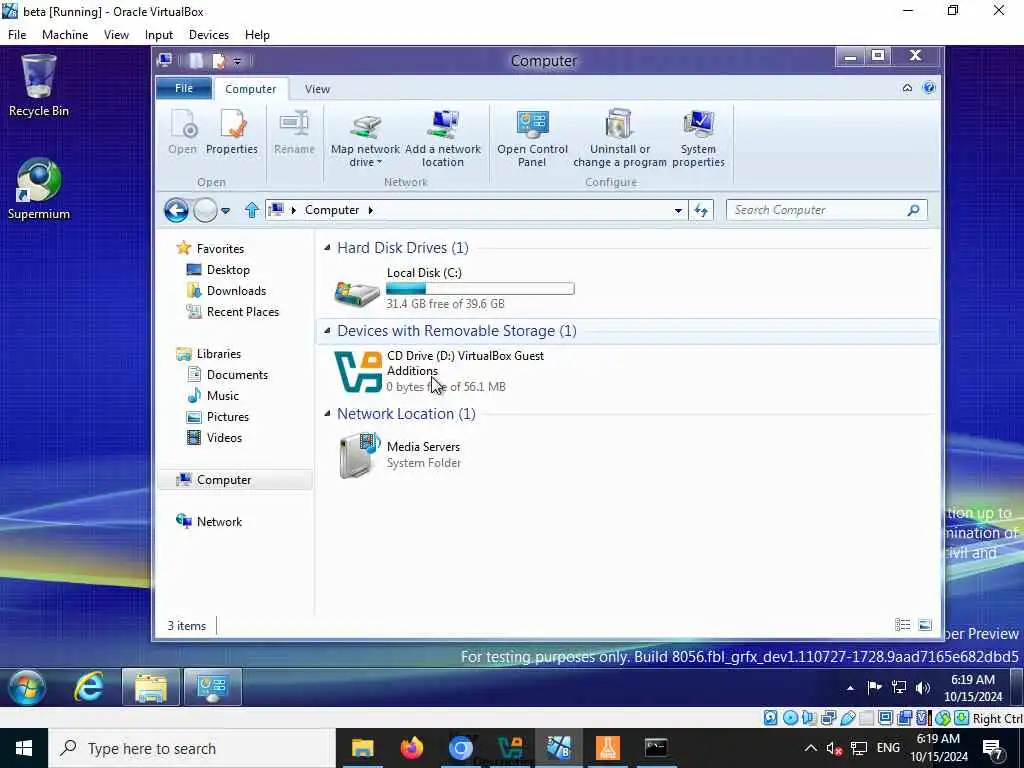
Task: Launch Internet Explorer from guest taskbar
Action: 88,687
